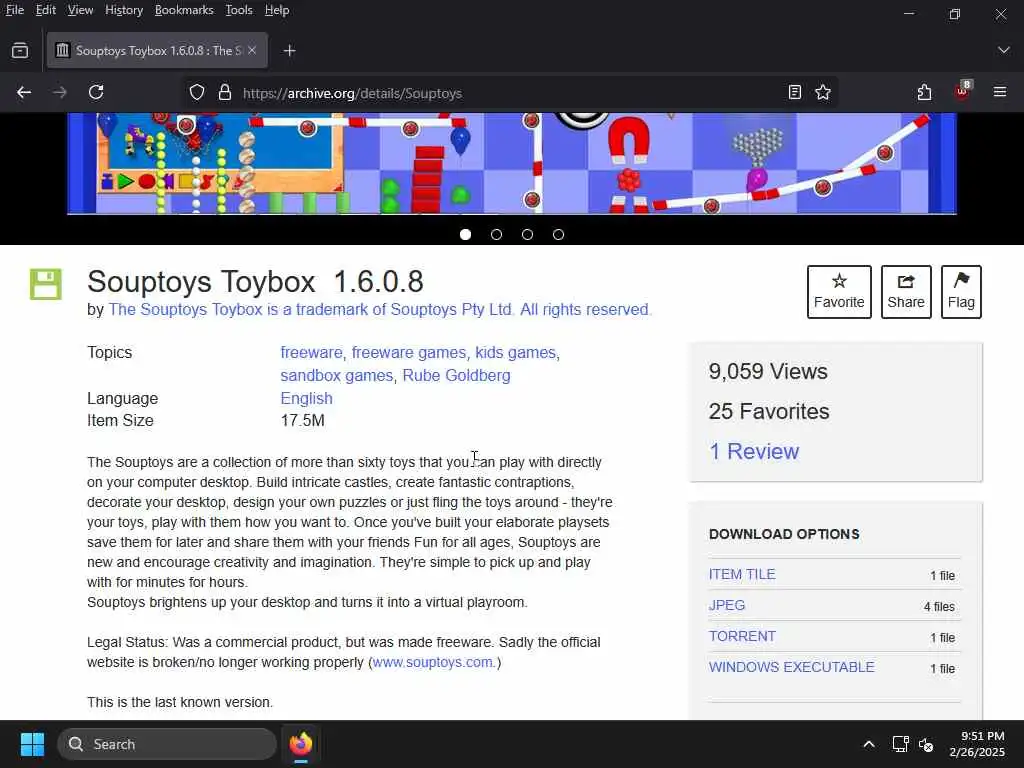Download the WINDOWS EXECUTABLE option
Image resolution: width=1024 pixels, height=768 pixels.
(x=792, y=667)
